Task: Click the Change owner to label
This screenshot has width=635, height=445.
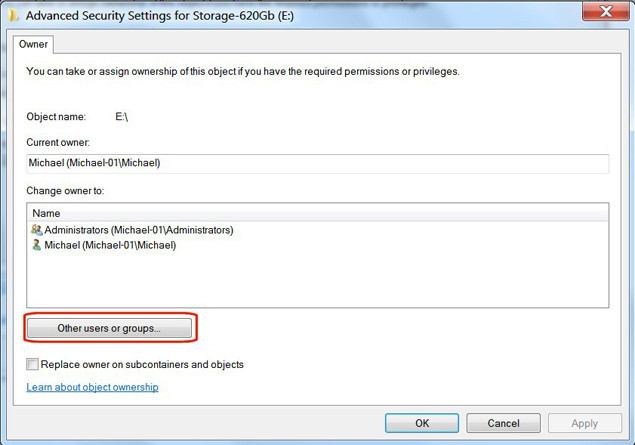Action: coord(65,190)
